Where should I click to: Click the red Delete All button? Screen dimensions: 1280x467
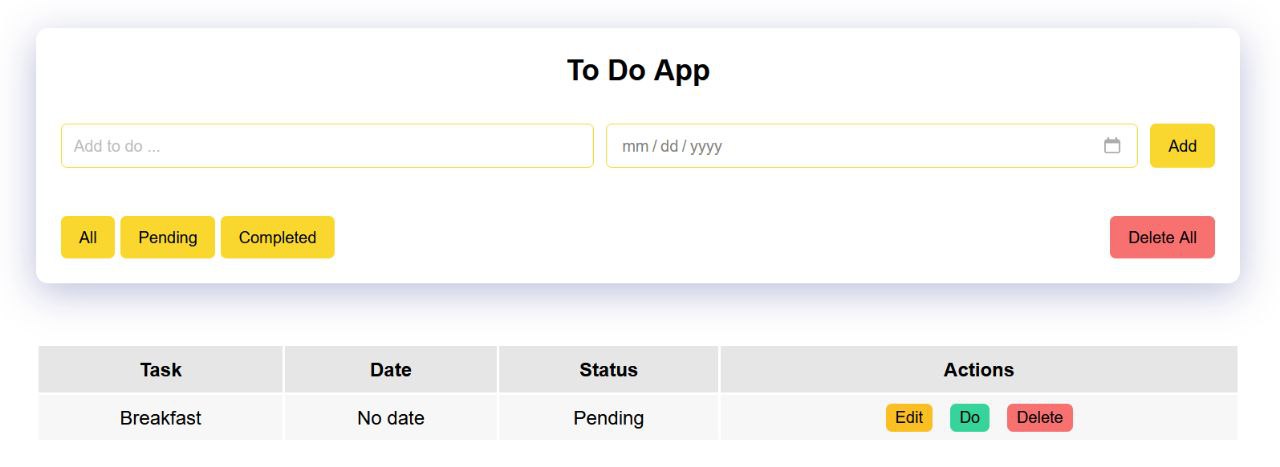(x=1162, y=237)
